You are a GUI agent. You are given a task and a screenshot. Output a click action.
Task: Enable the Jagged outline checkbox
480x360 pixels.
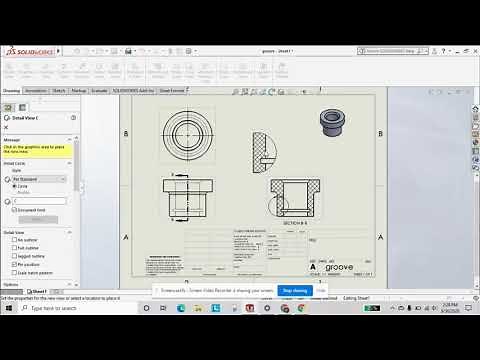(14, 256)
